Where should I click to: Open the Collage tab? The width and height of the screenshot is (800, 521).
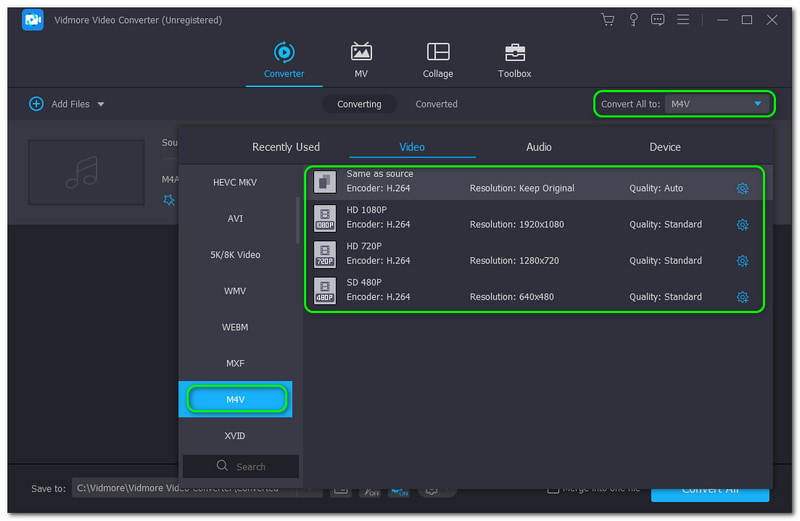[x=438, y=60]
